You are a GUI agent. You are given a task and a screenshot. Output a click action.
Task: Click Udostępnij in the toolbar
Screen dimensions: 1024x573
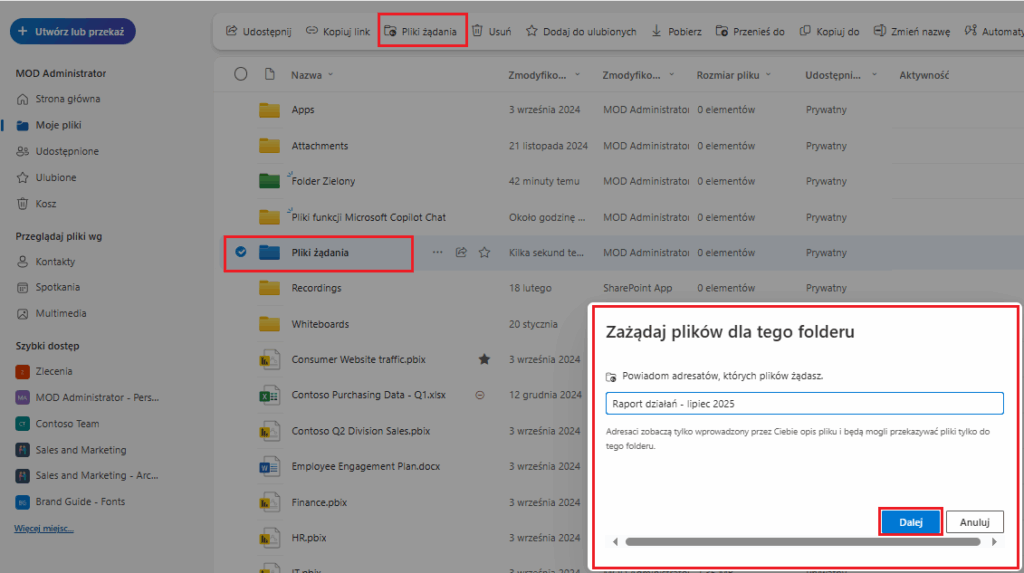click(259, 31)
